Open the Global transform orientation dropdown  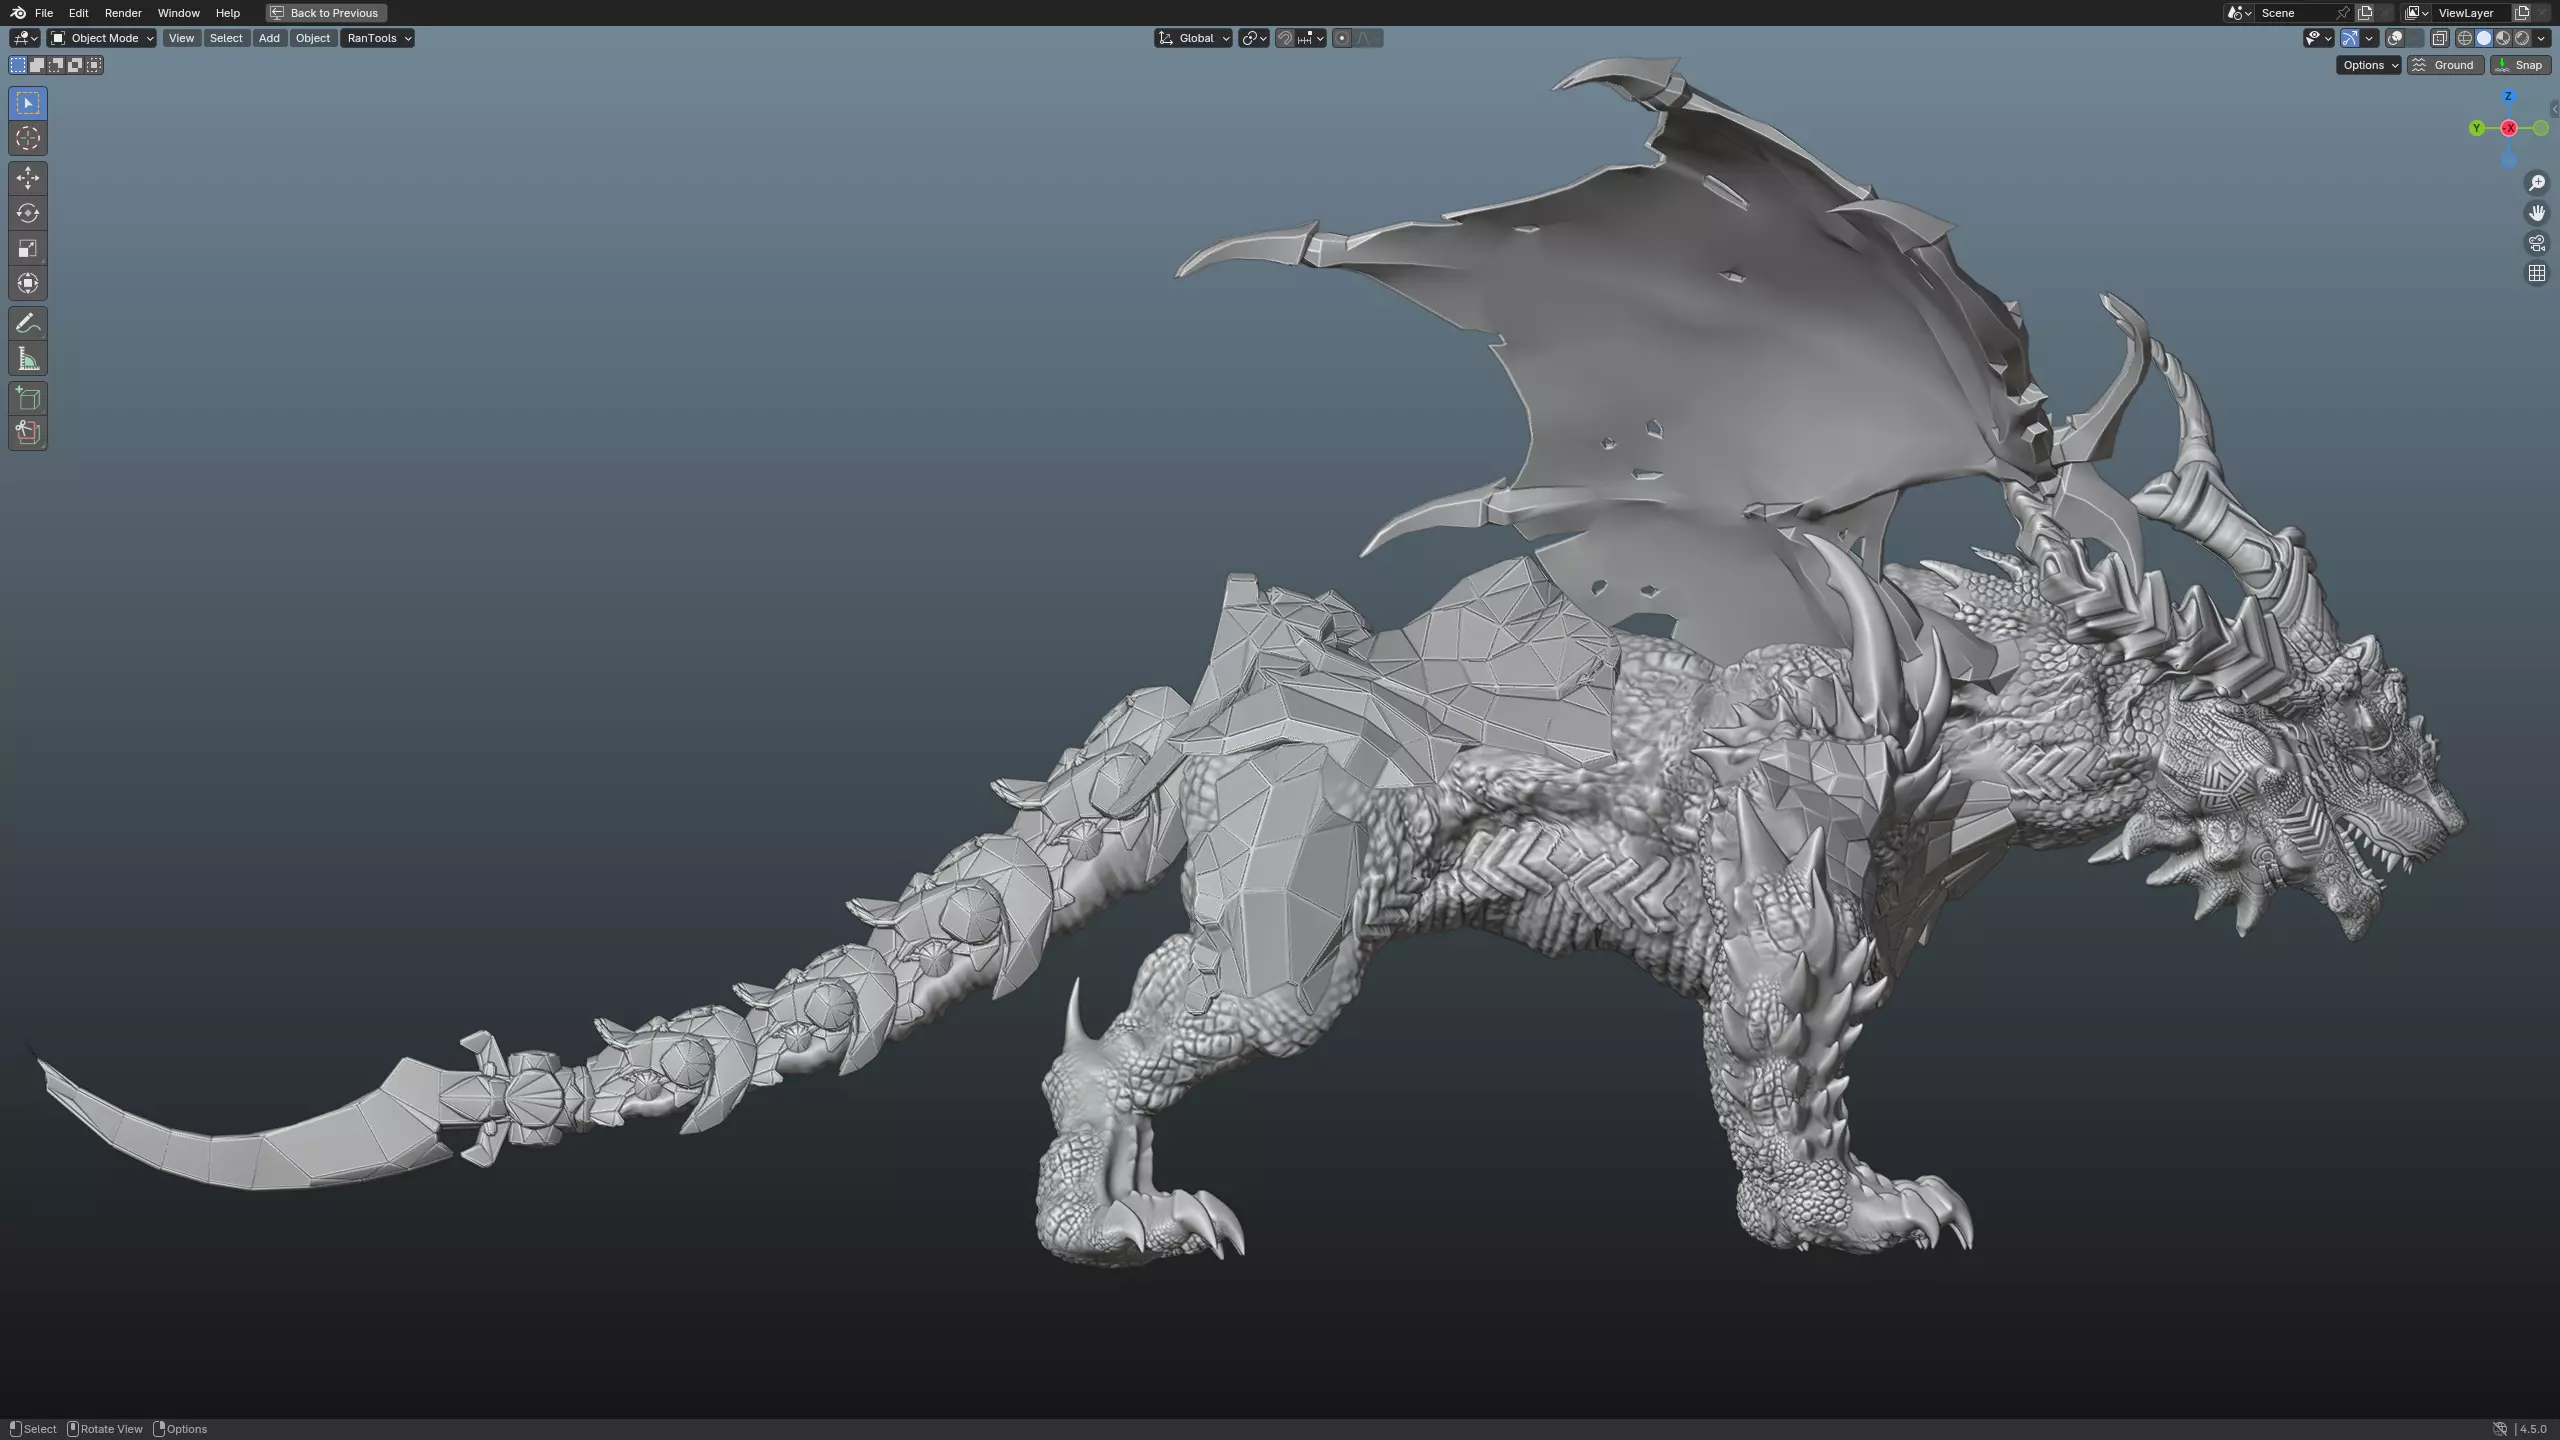(1193, 38)
